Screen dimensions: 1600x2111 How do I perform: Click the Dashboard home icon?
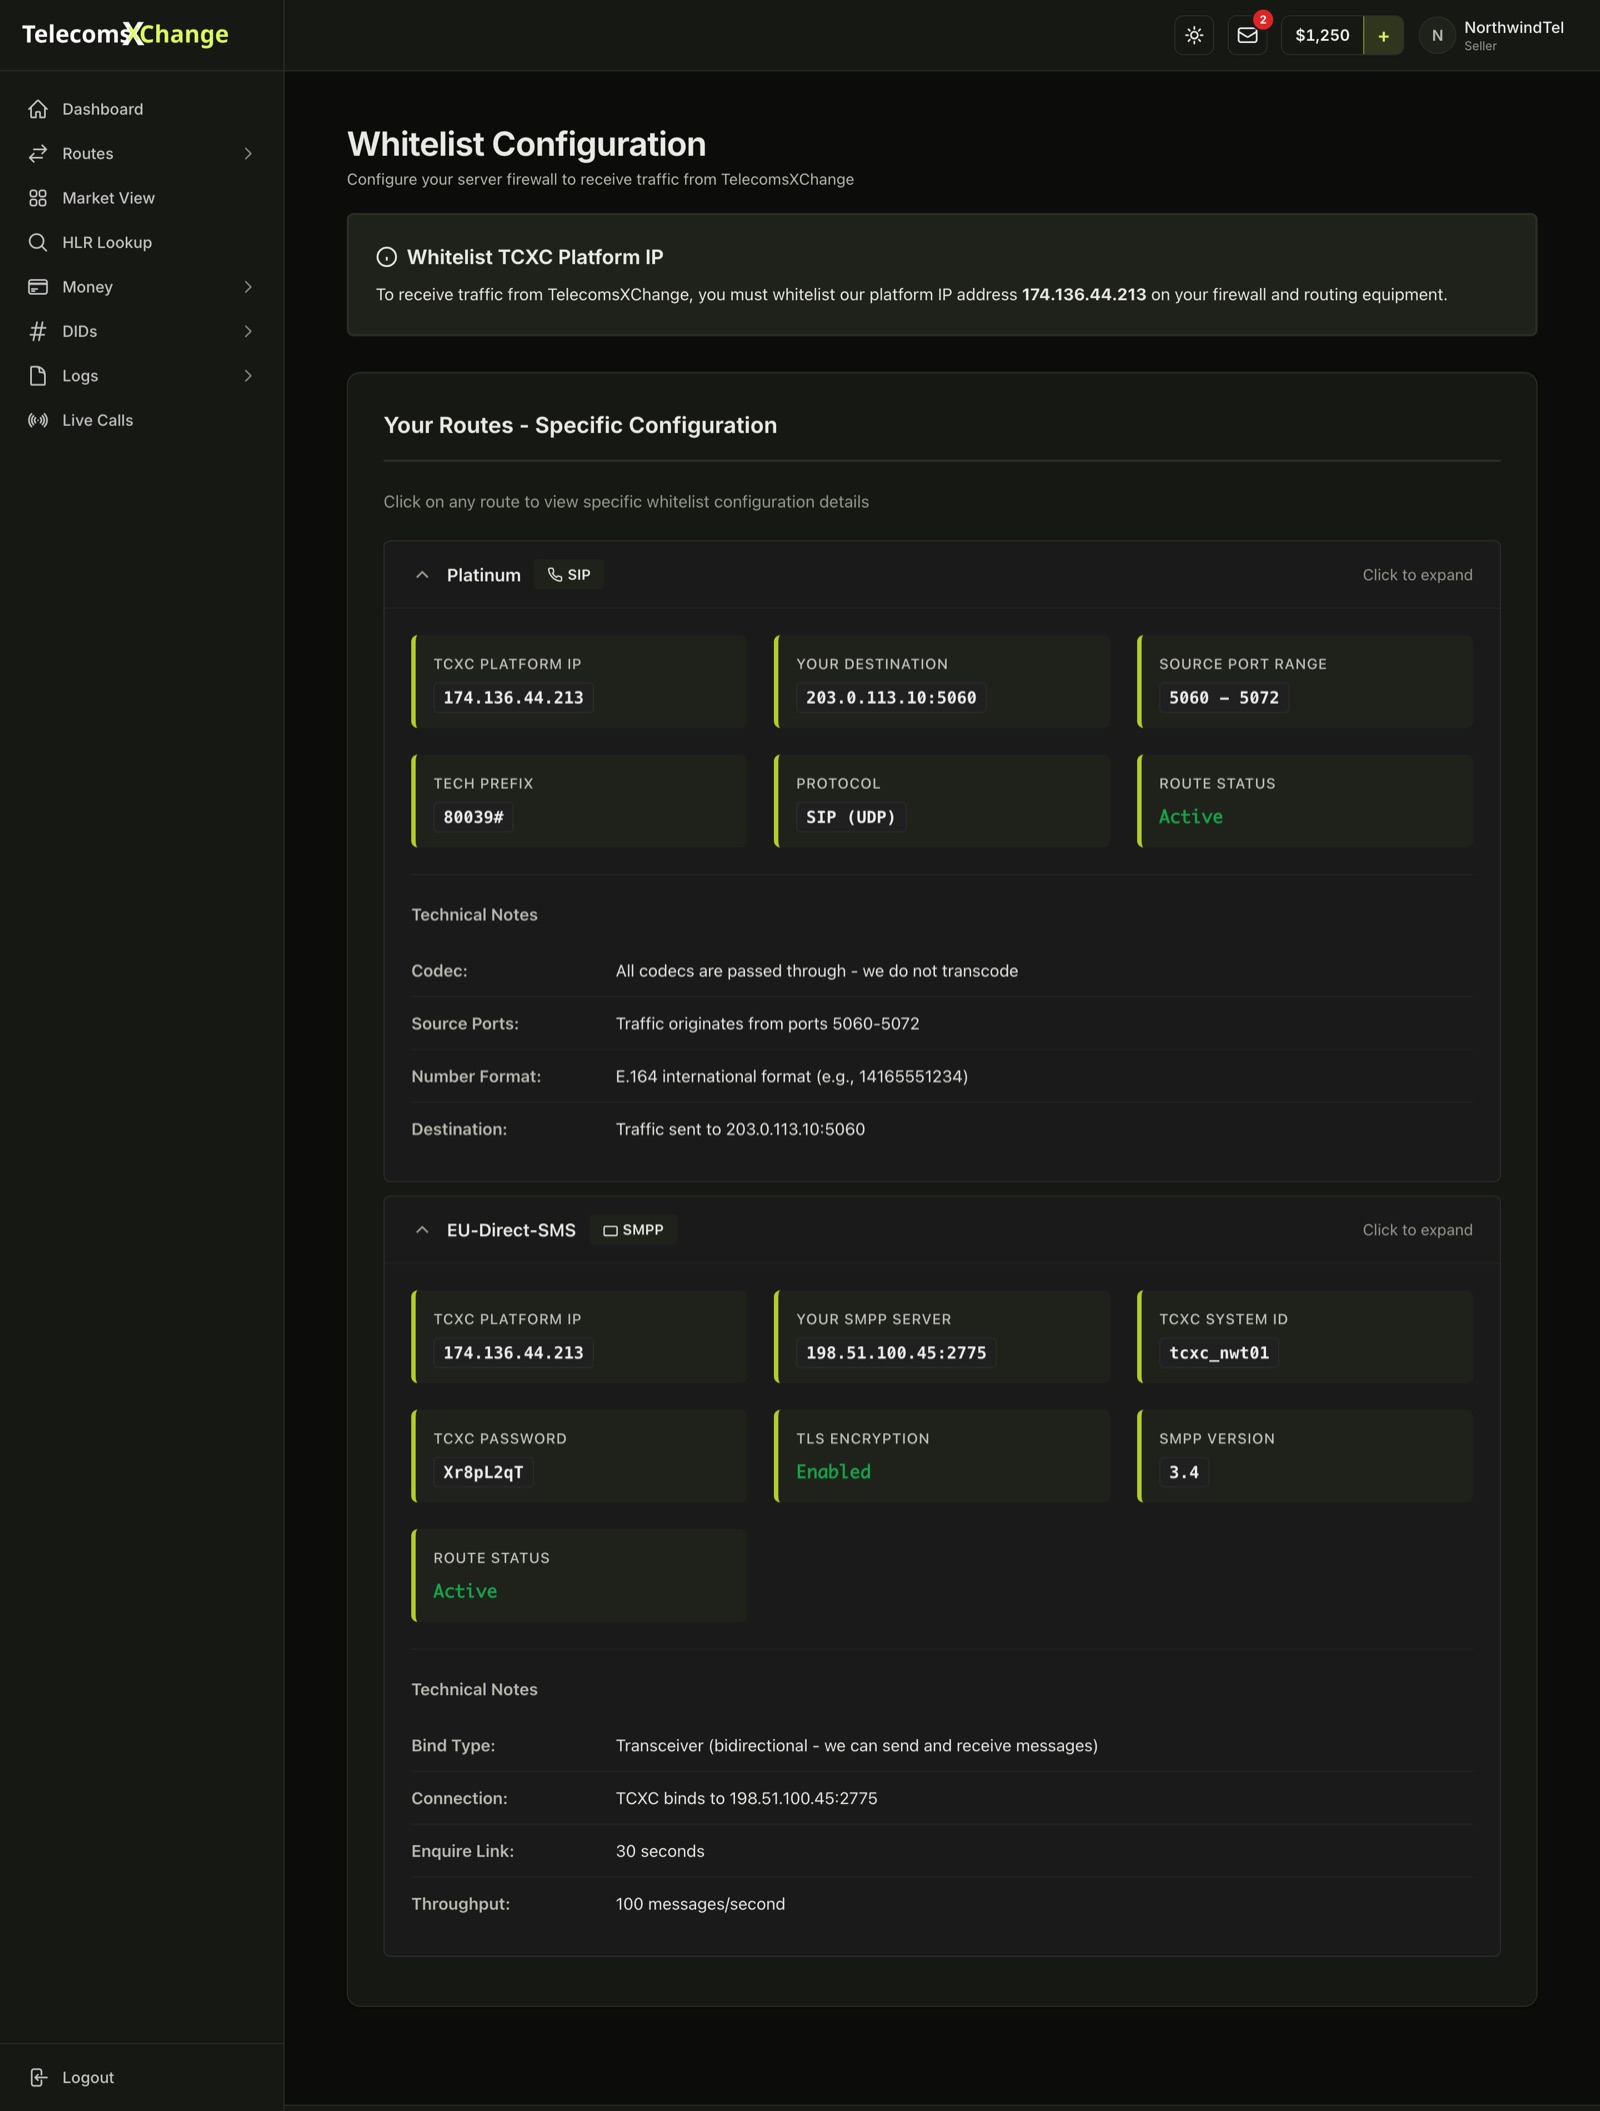[38, 109]
